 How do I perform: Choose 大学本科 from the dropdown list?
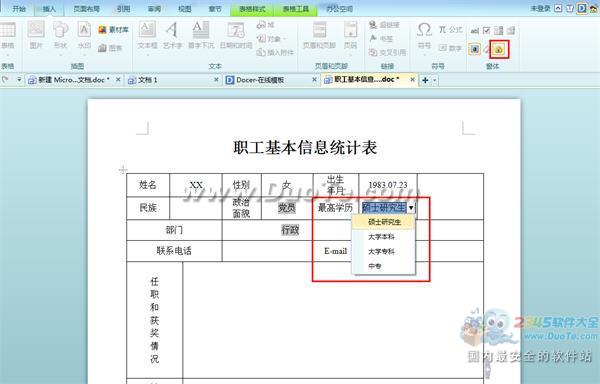[383, 237]
